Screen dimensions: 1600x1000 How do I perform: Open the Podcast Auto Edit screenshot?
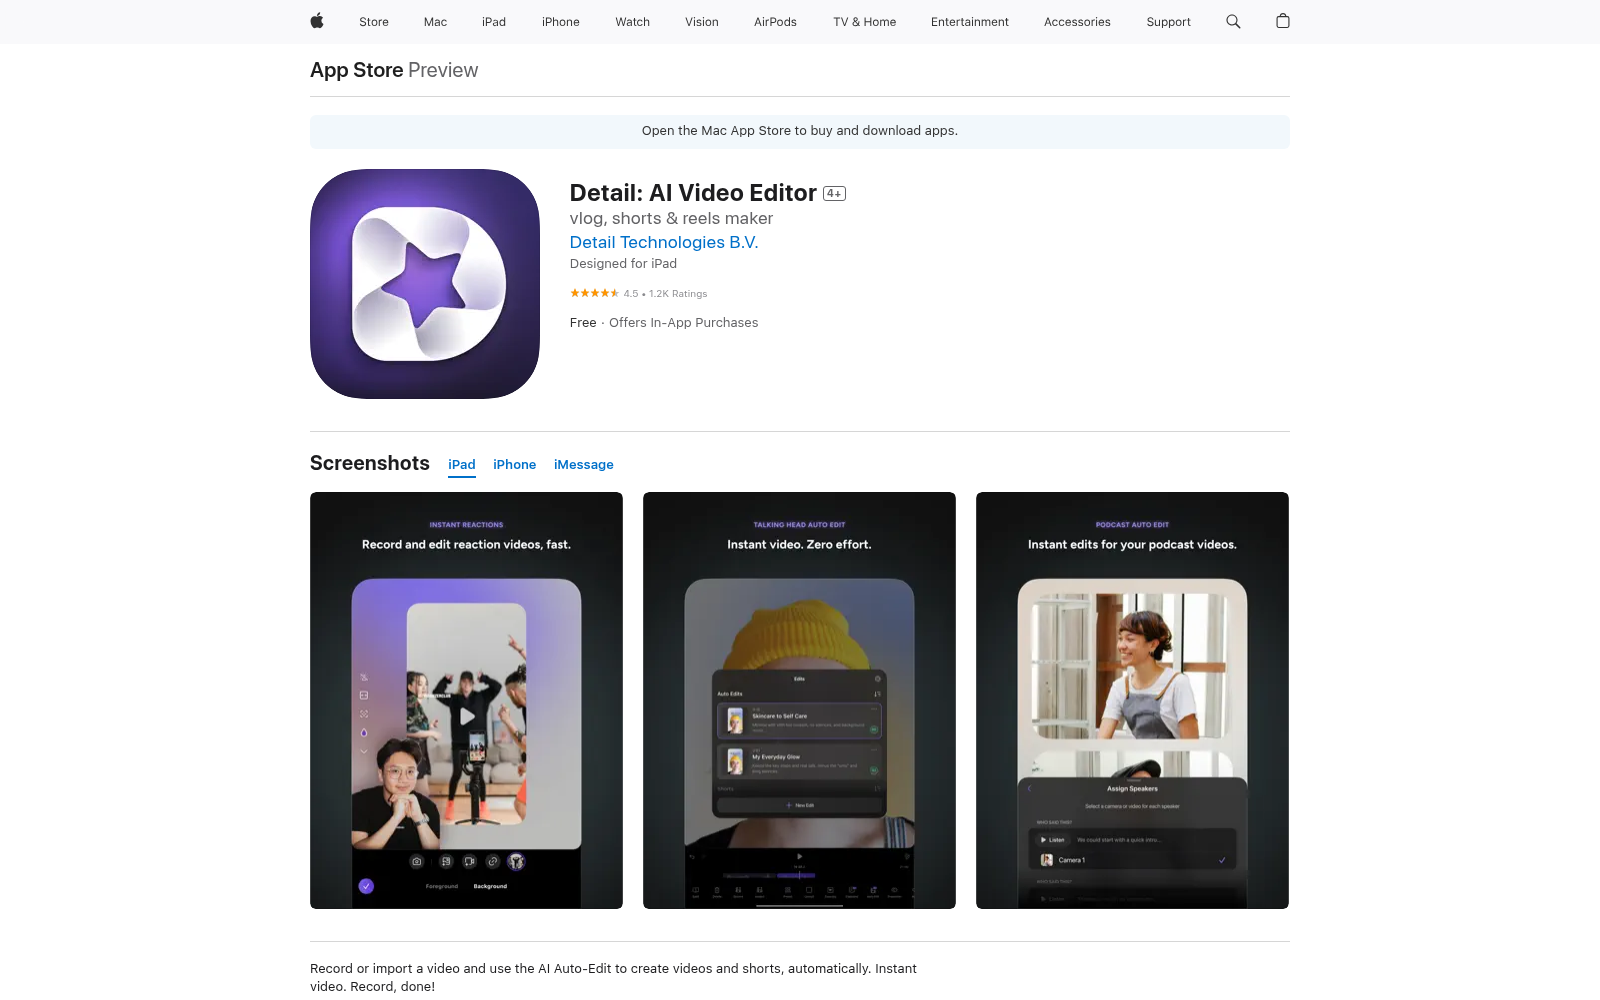tap(1132, 700)
